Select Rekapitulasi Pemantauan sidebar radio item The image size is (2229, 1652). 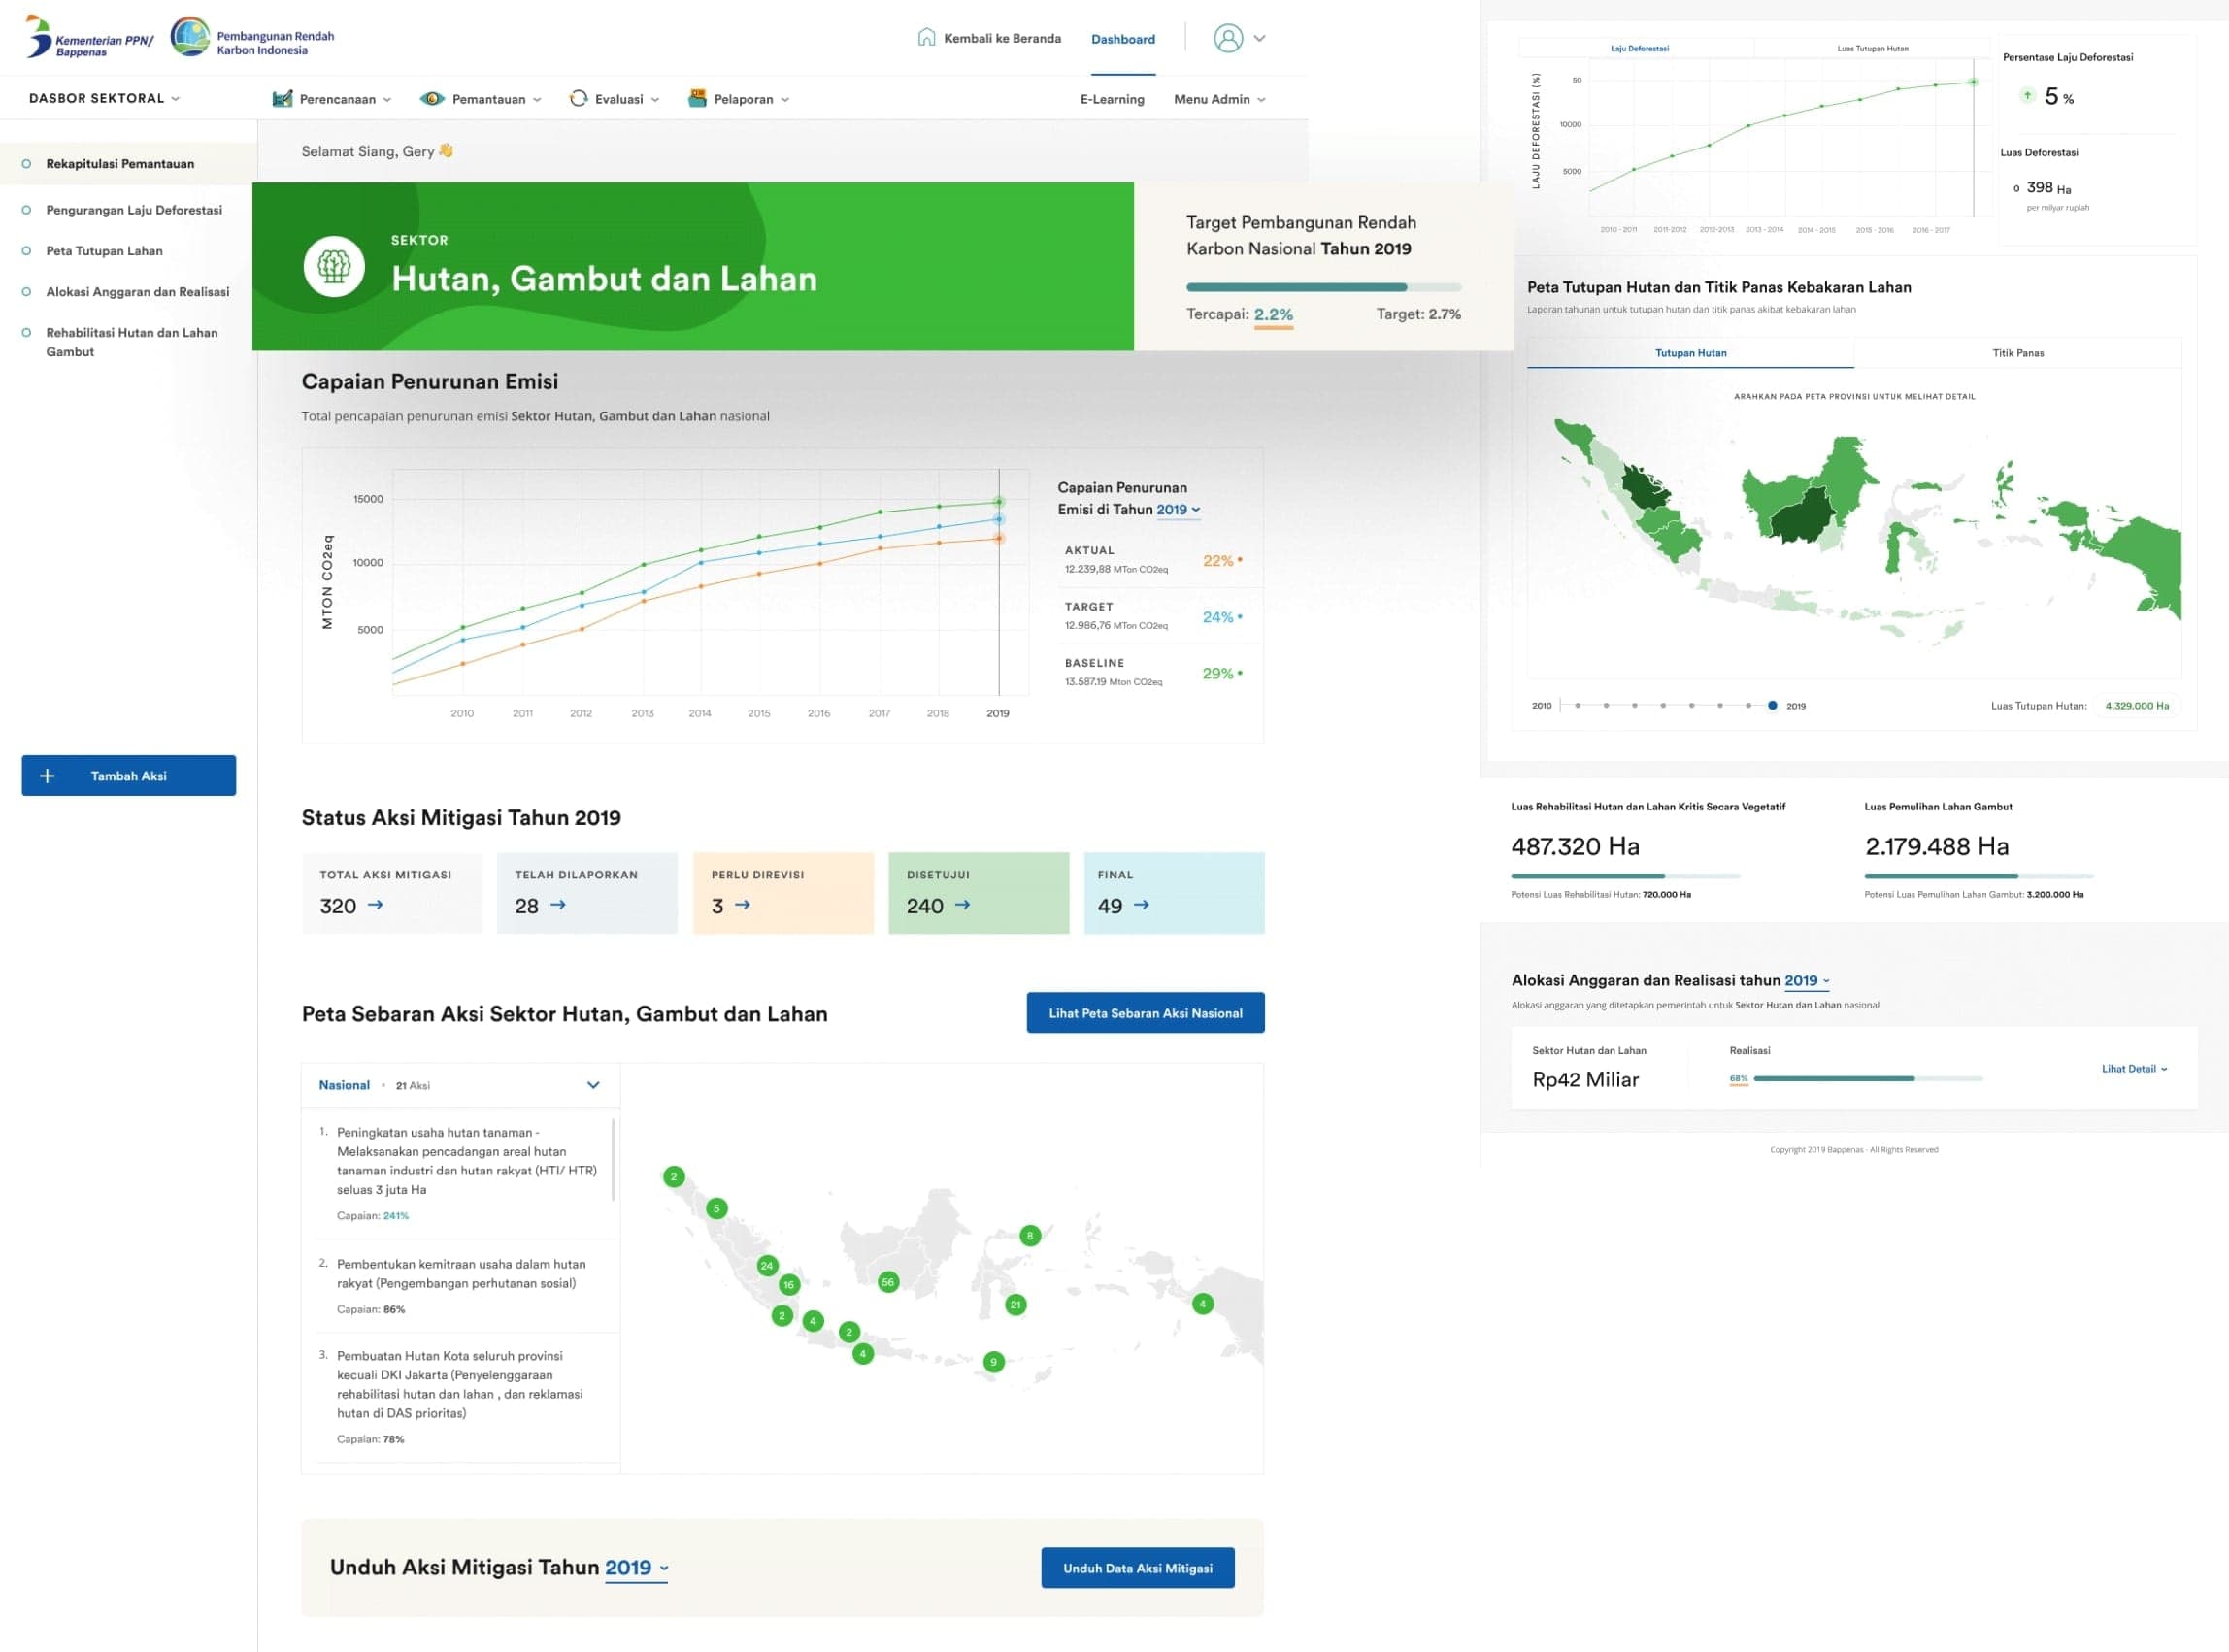tap(27, 164)
